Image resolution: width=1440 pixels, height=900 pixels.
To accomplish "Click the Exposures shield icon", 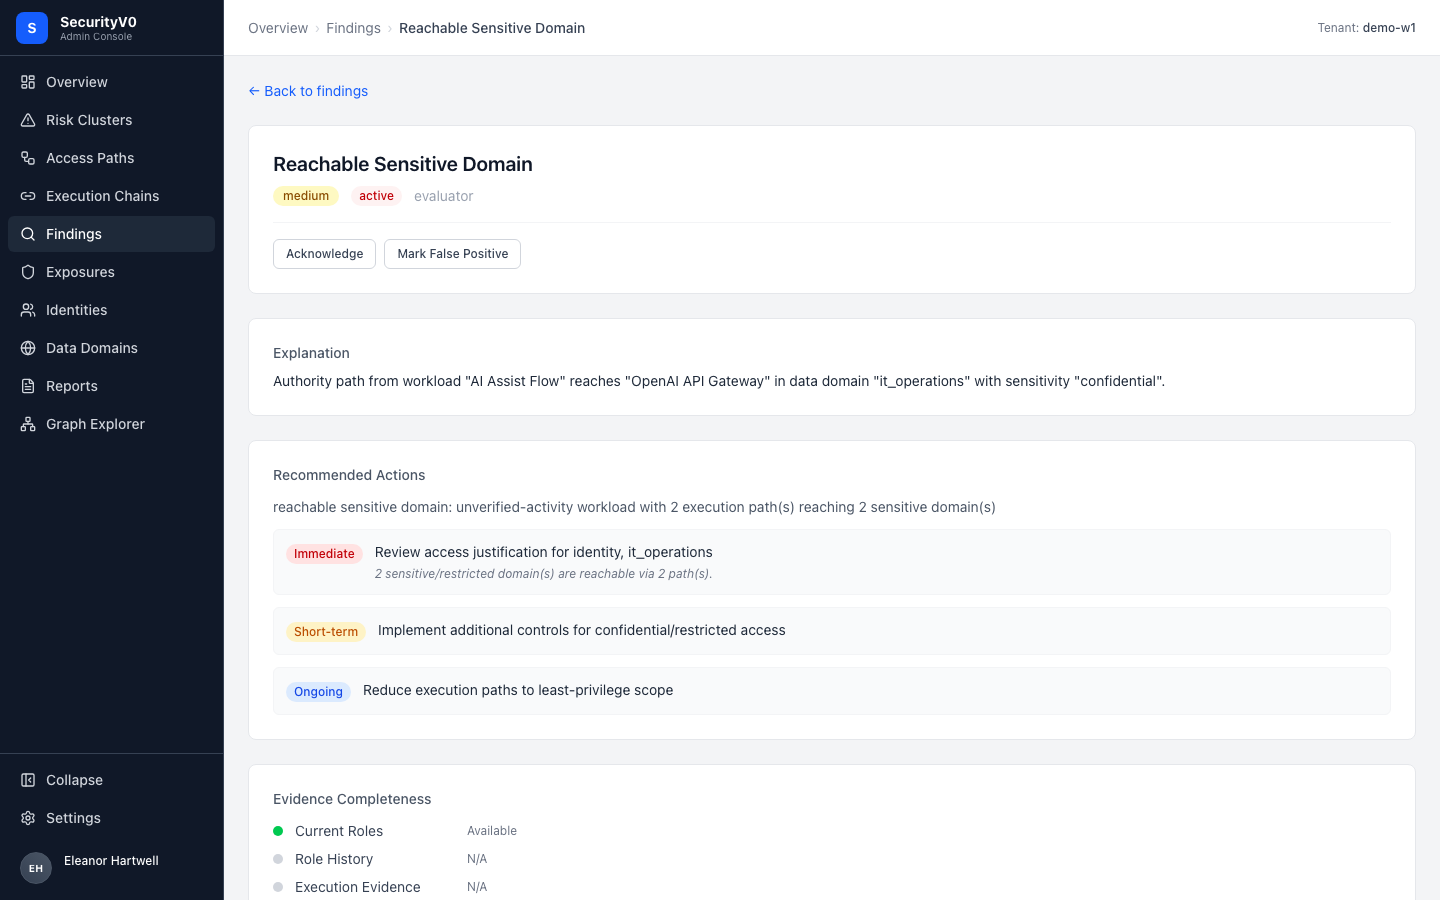I will pos(28,272).
